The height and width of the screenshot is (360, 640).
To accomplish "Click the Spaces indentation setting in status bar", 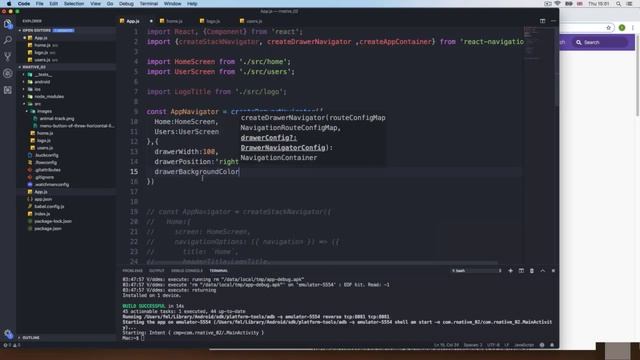I will (473, 345).
